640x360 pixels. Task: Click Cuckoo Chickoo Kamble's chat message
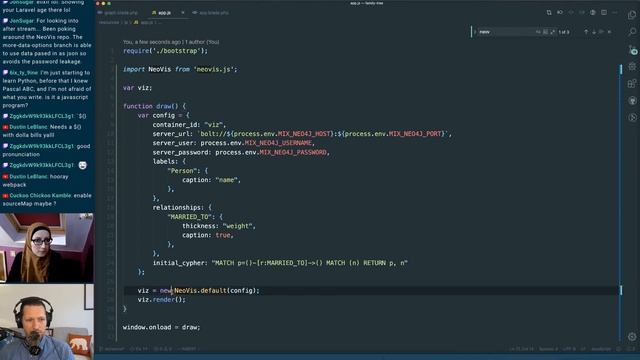click(47, 200)
